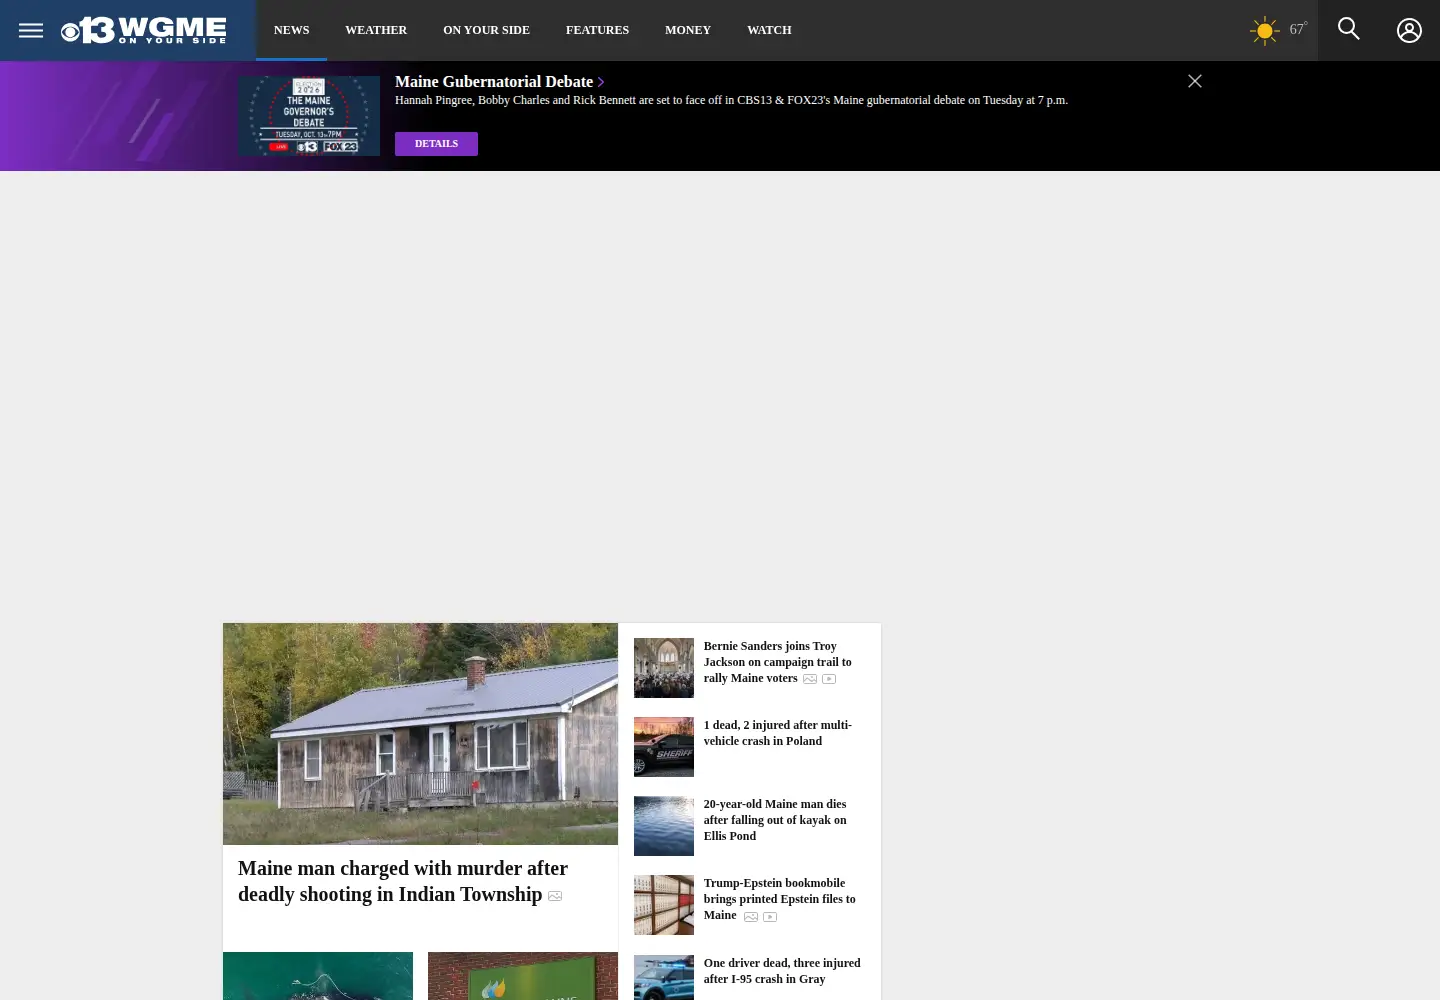Open the News menu
1440x1000 pixels.
pos(292,30)
